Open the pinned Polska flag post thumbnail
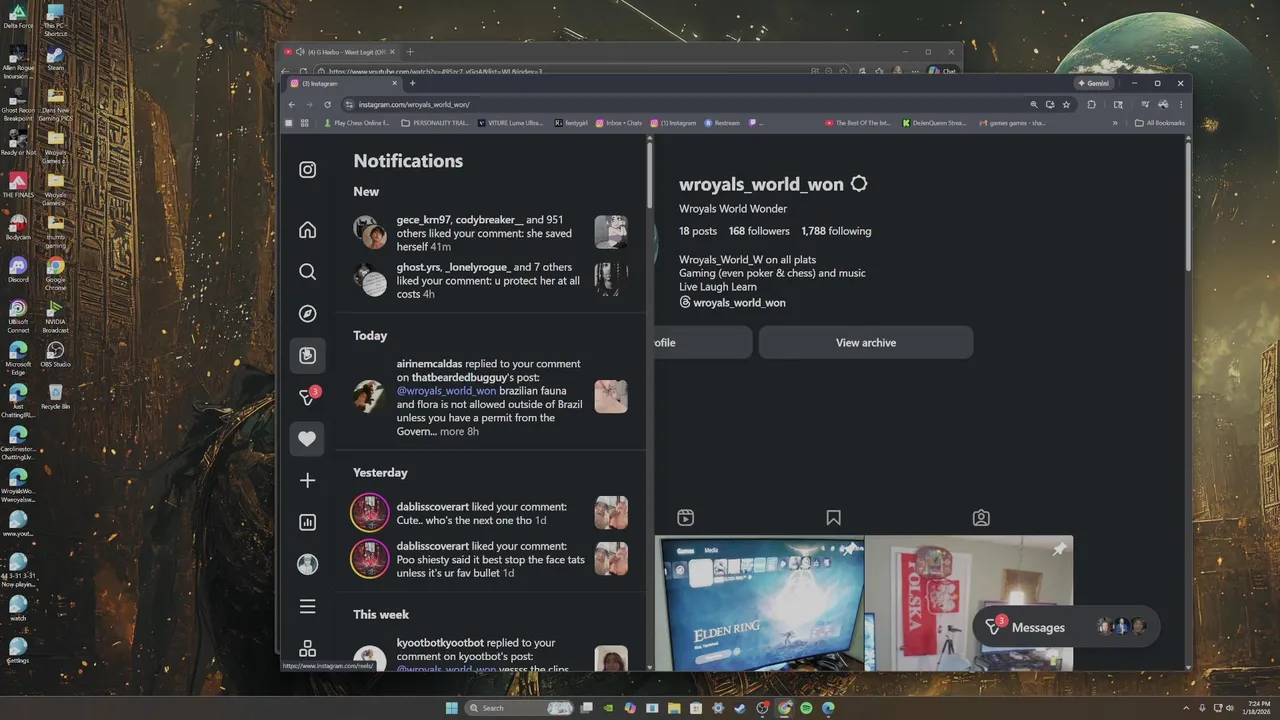Screen dimensions: 1280x720 click(969, 603)
